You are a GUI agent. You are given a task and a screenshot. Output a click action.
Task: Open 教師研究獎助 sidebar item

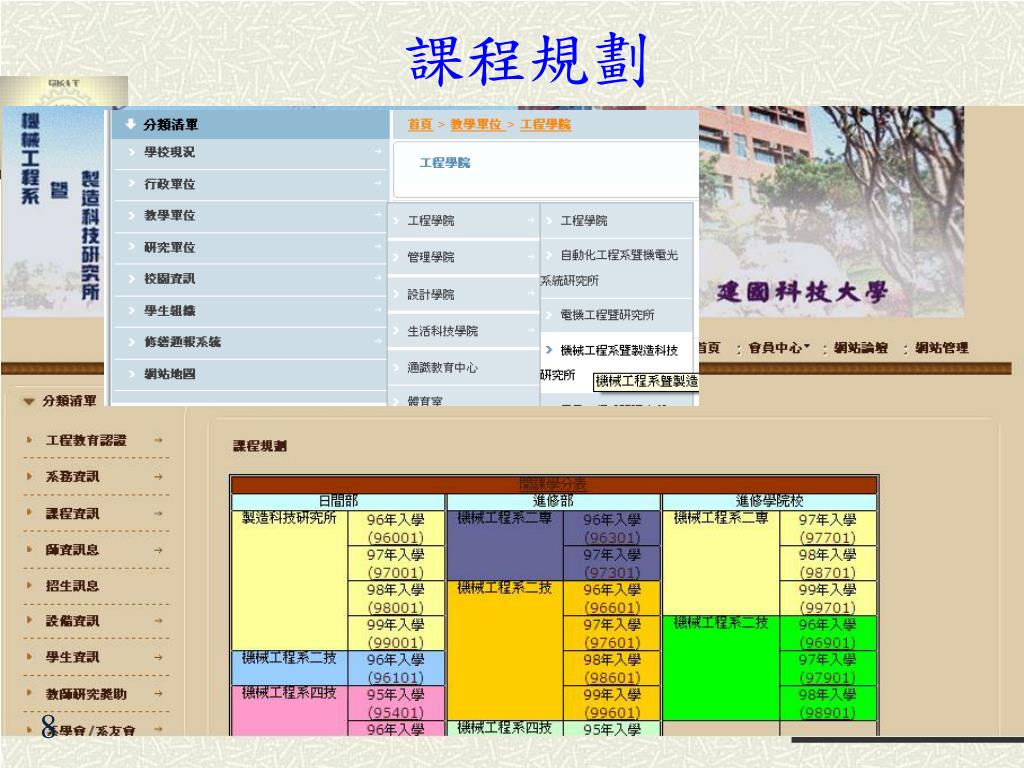86,694
